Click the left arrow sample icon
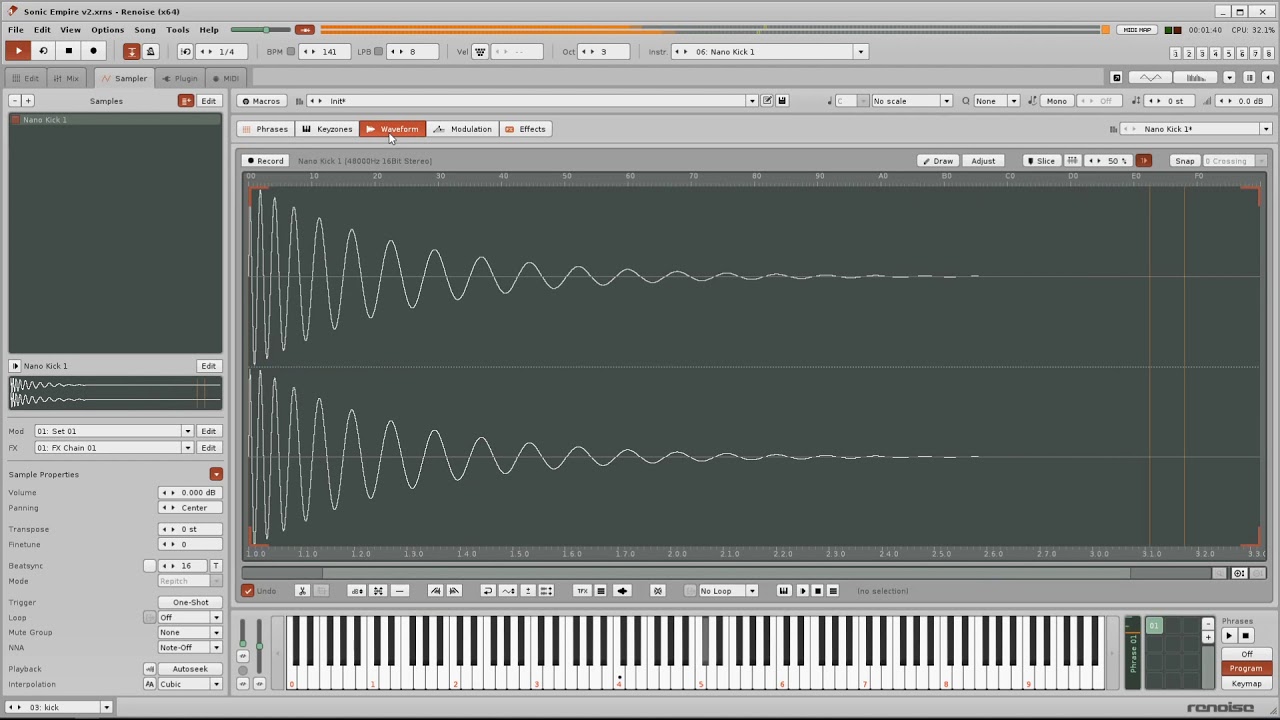 click(622, 591)
